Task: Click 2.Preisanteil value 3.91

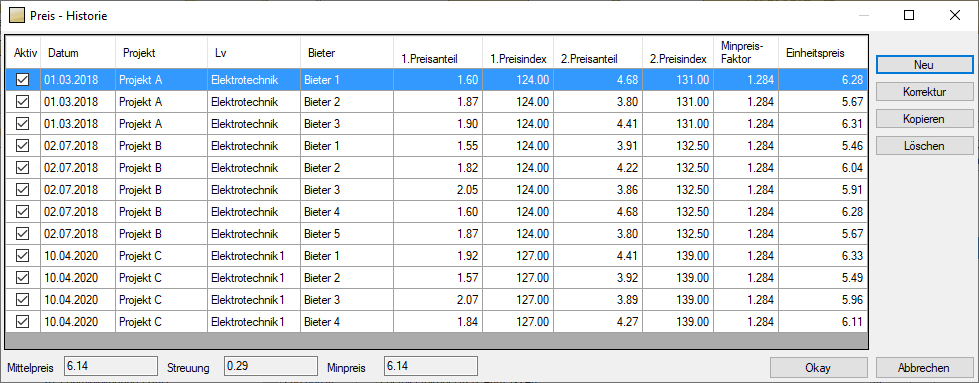Action: pos(598,146)
